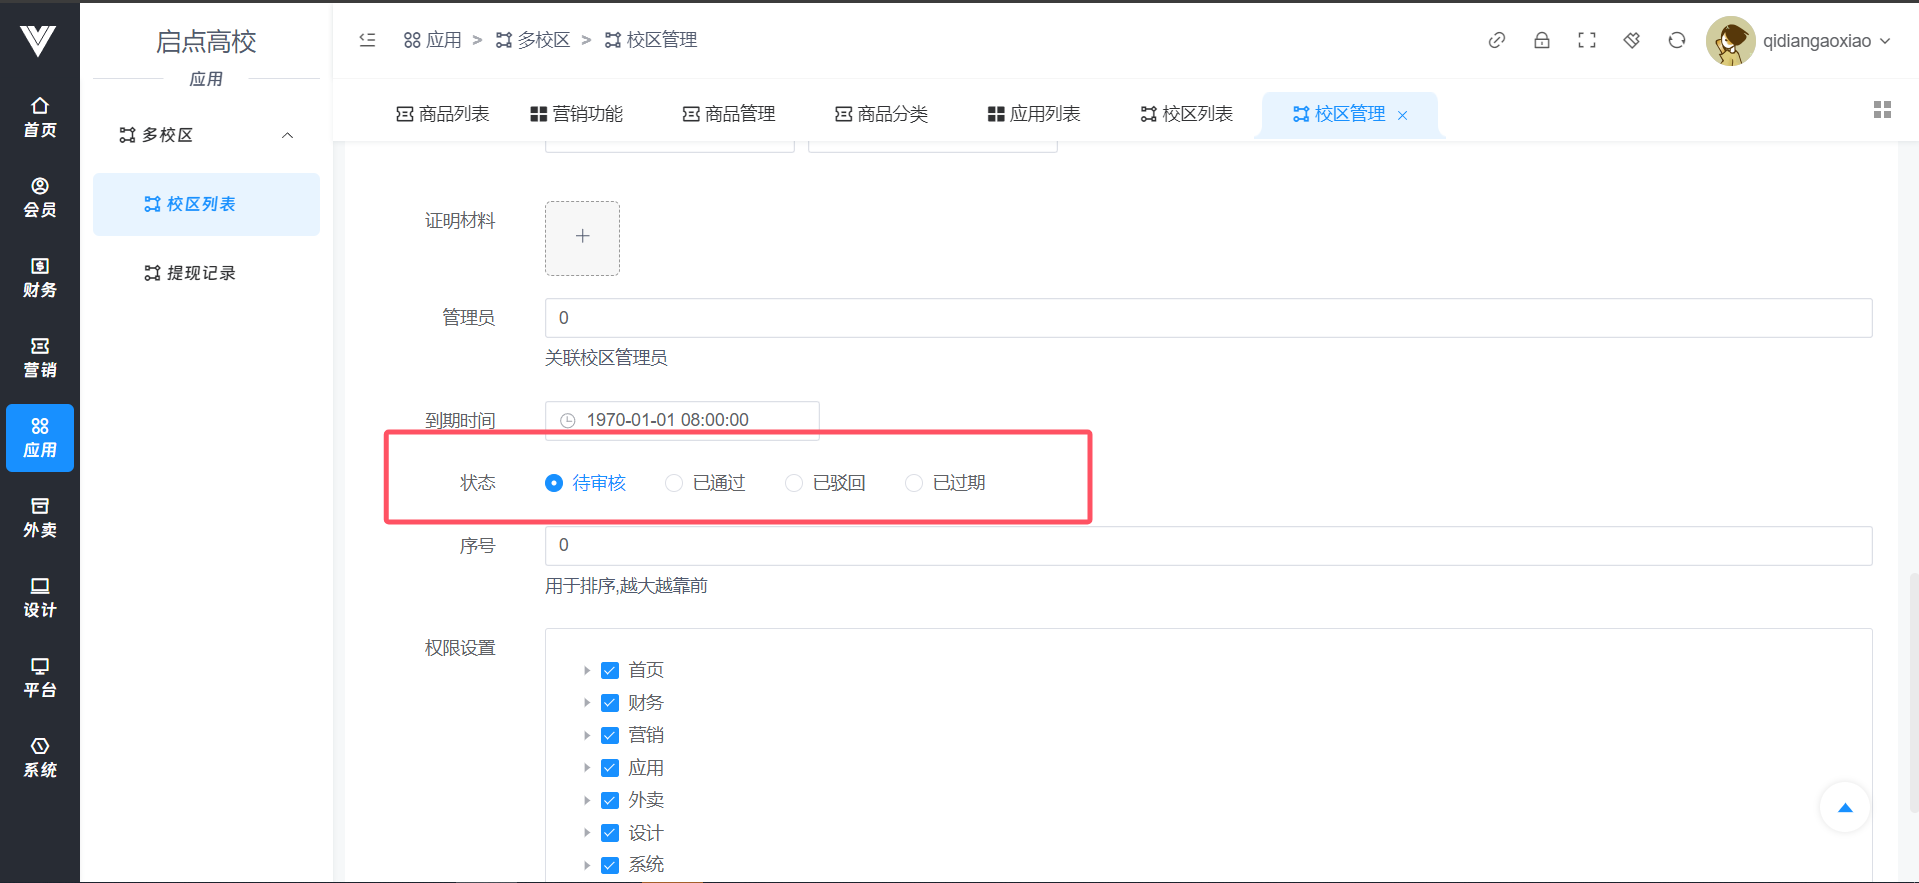Viewport: 1919px width, 883px height.
Task: Open 财务 in left navigation
Action: [x=40, y=278]
